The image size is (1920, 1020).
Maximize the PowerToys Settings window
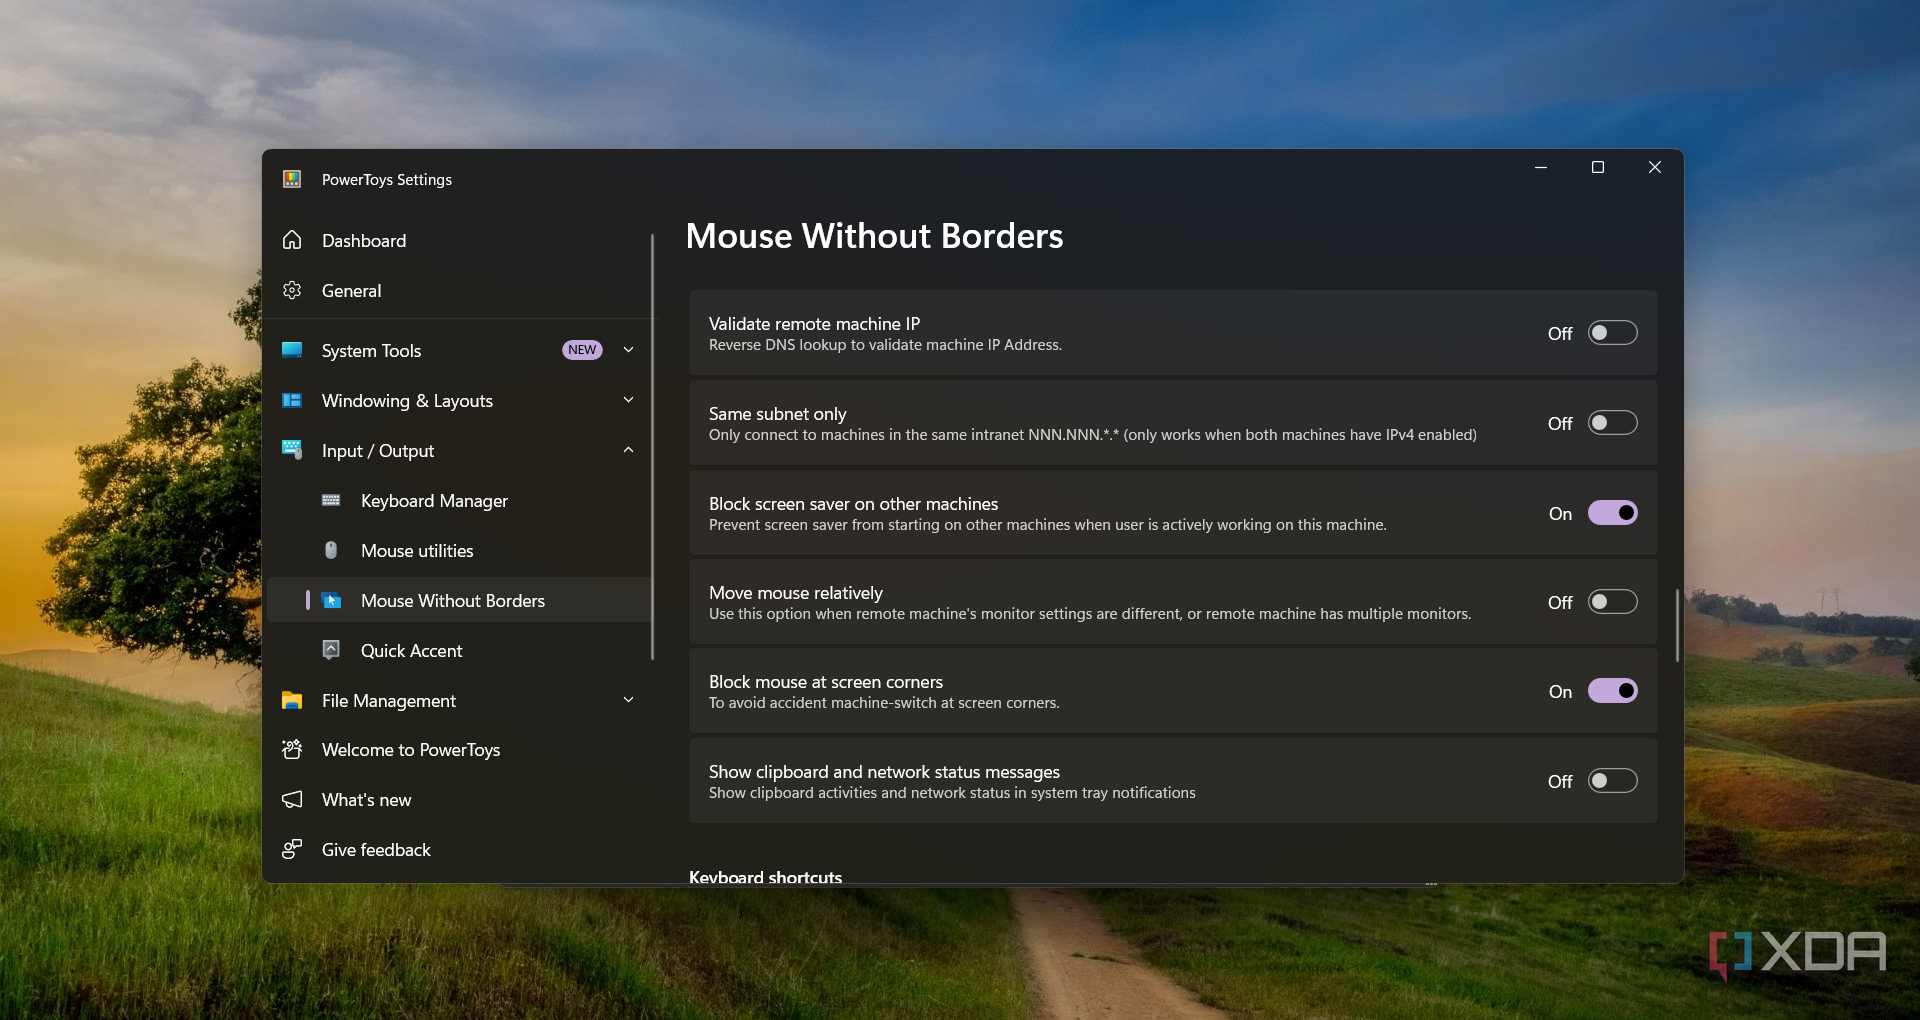coord(1598,167)
